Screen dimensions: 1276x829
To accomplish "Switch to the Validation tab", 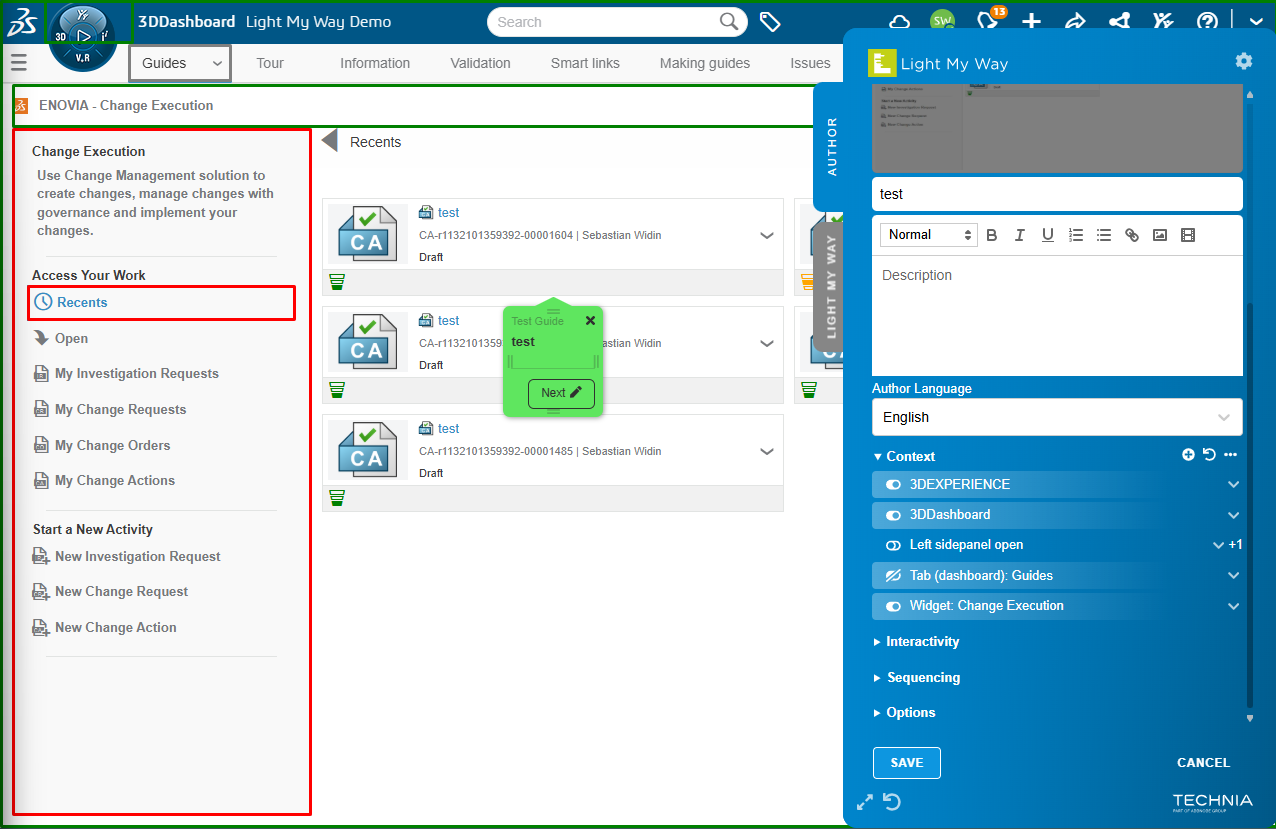I will click(480, 63).
